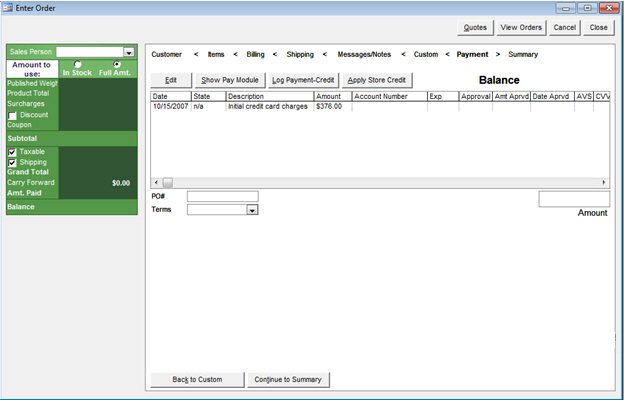Expand the Terms dropdown list
This screenshot has width=624, height=400.
coord(252,210)
